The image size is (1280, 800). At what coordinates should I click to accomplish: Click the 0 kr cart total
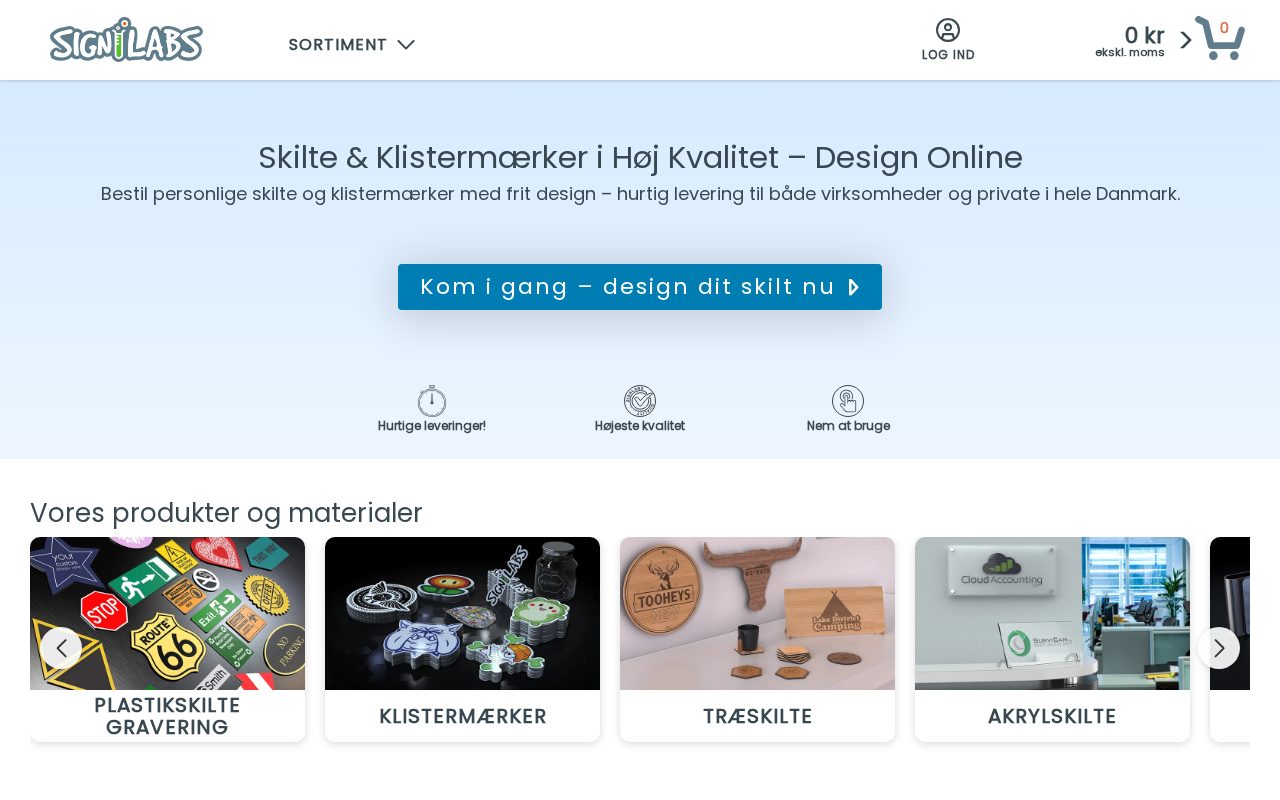click(1144, 35)
